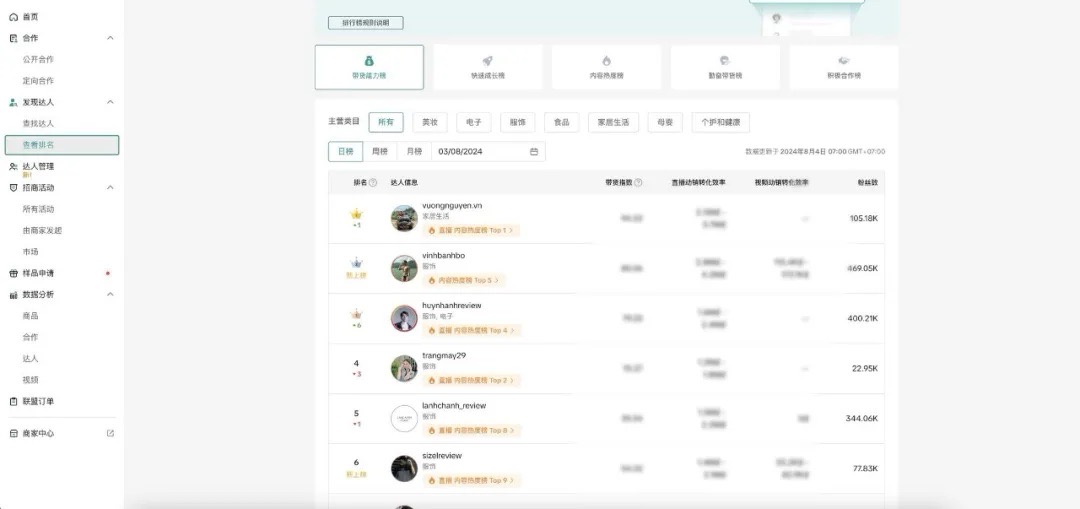
Task: Open 公开合作 in the sidebar
Action: [x=38, y=59]
